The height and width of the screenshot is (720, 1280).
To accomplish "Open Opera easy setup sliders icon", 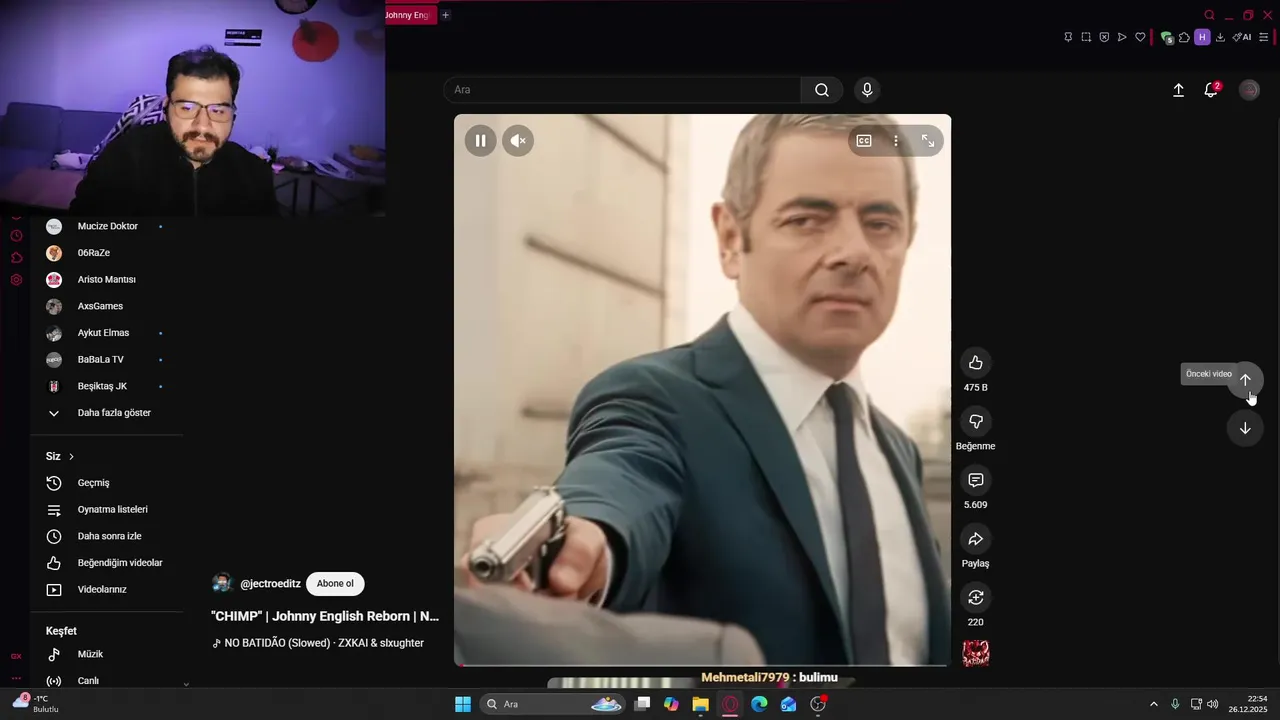I will pyautogui.click(x=1264, y=37).
